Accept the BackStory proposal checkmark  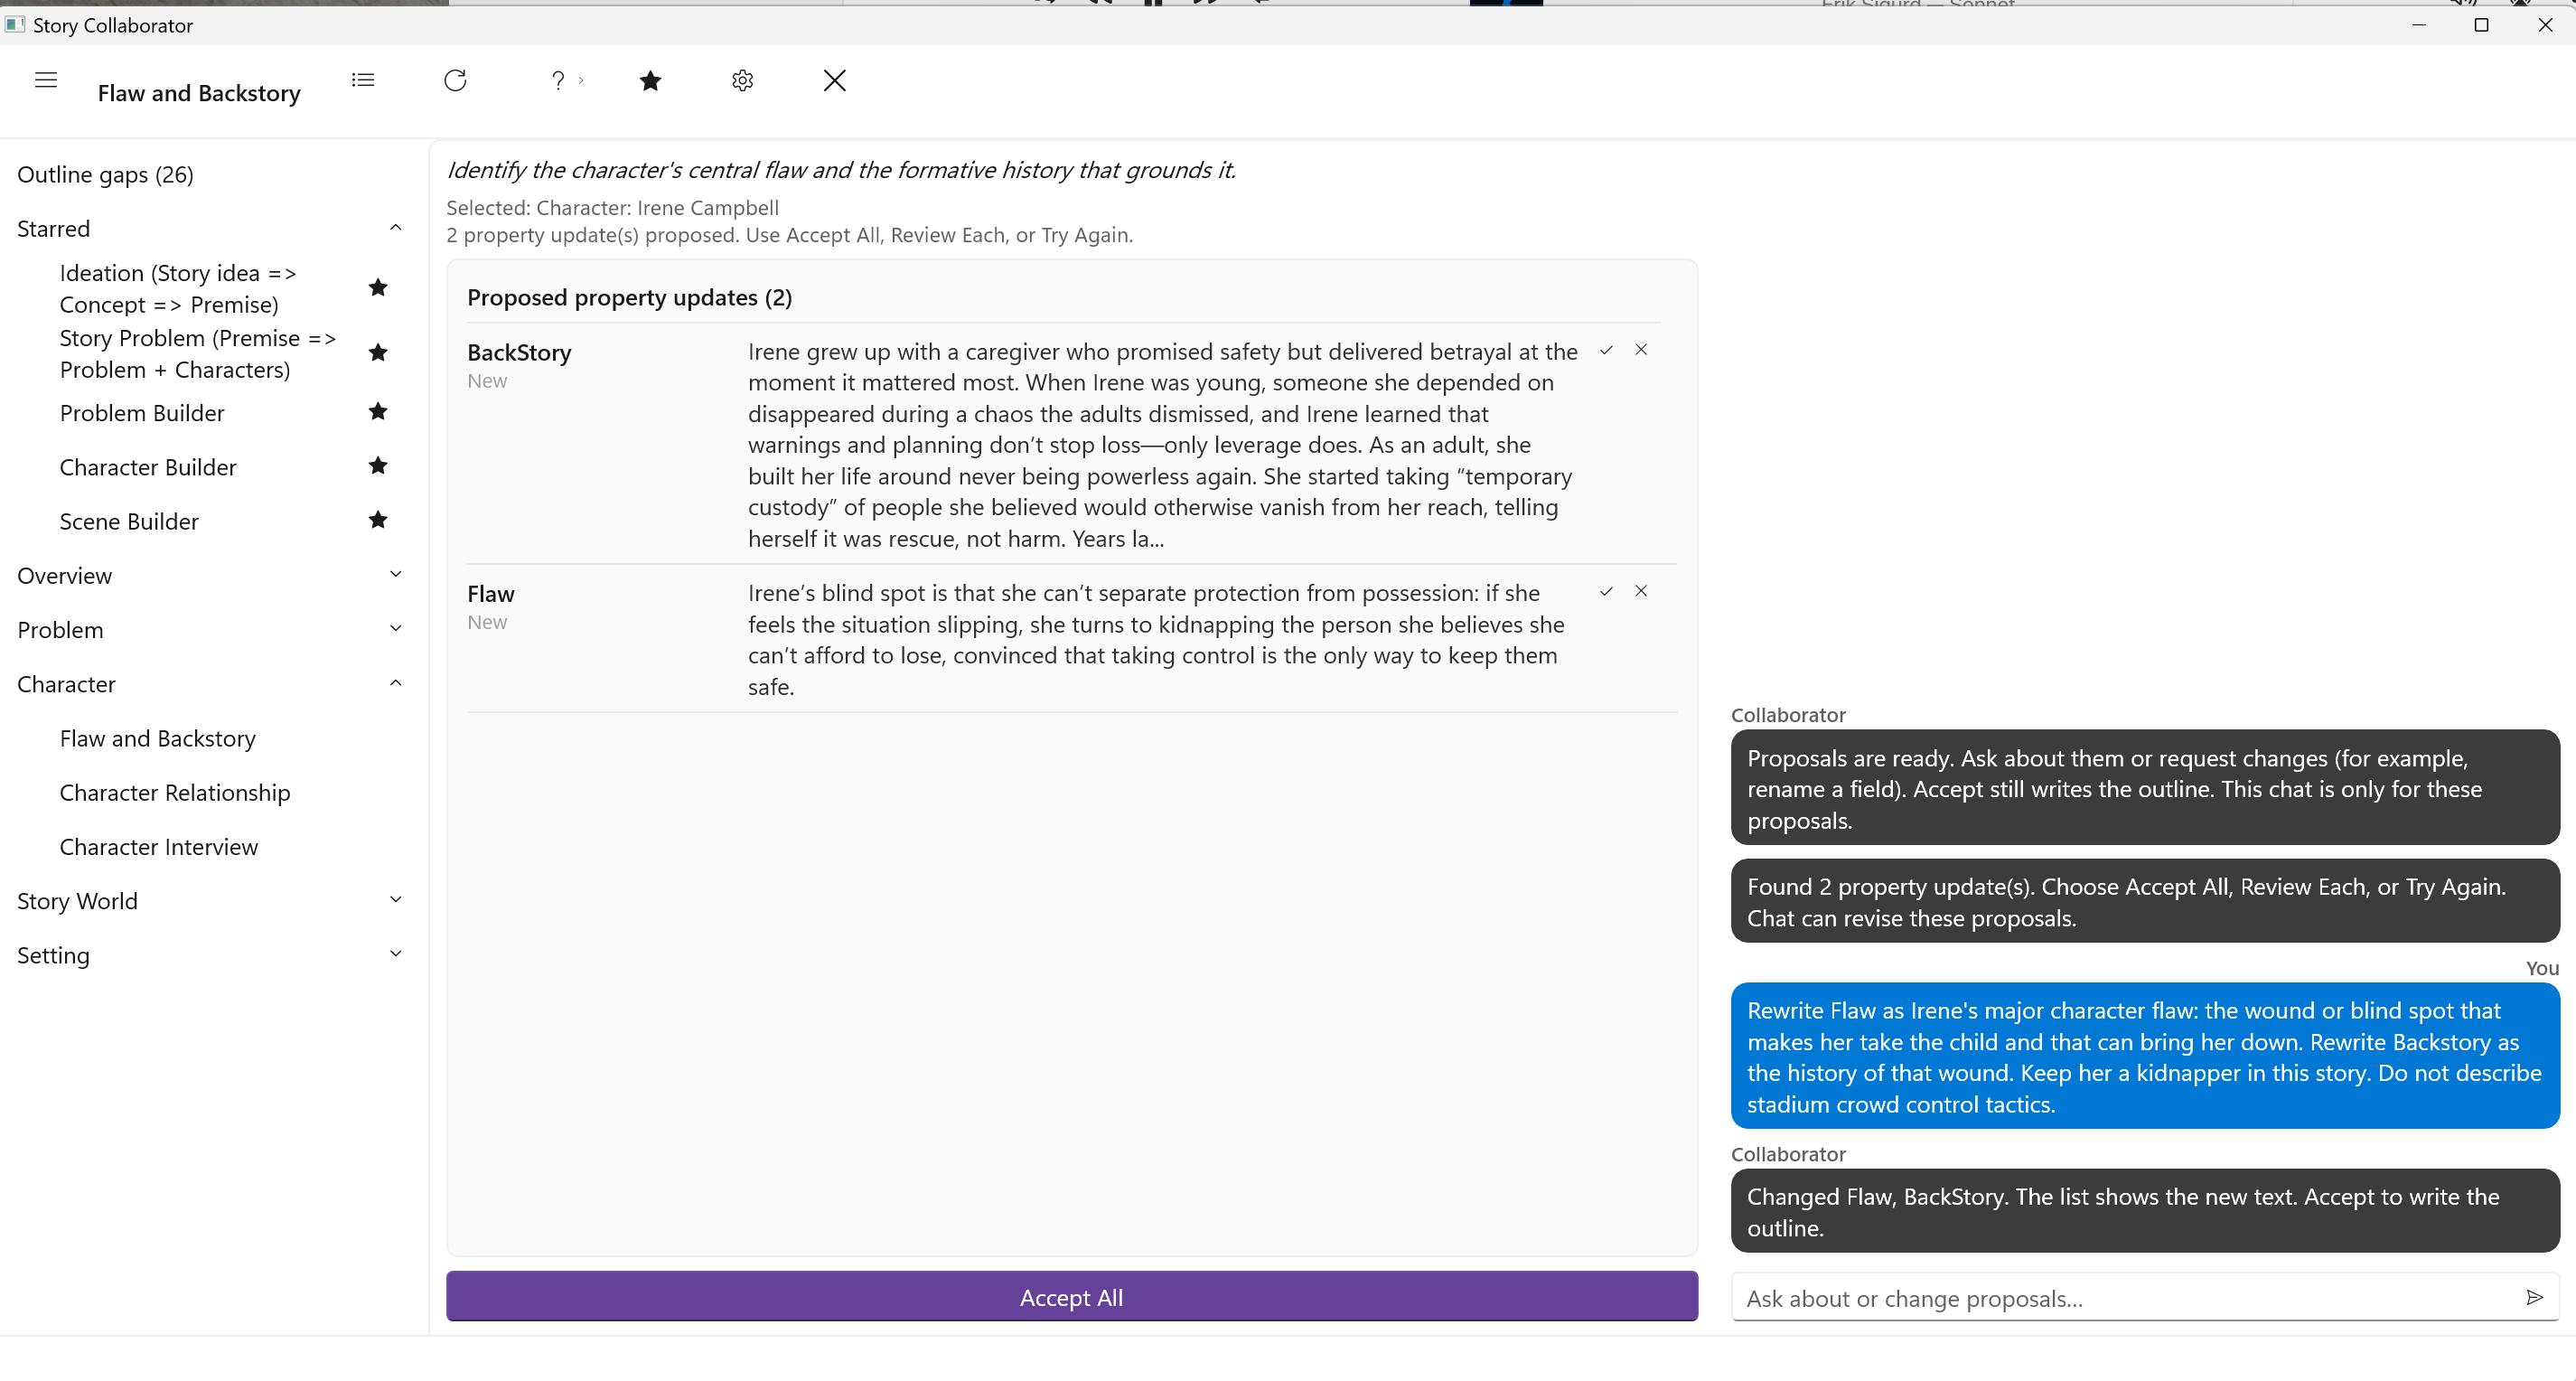[1606, 350]
